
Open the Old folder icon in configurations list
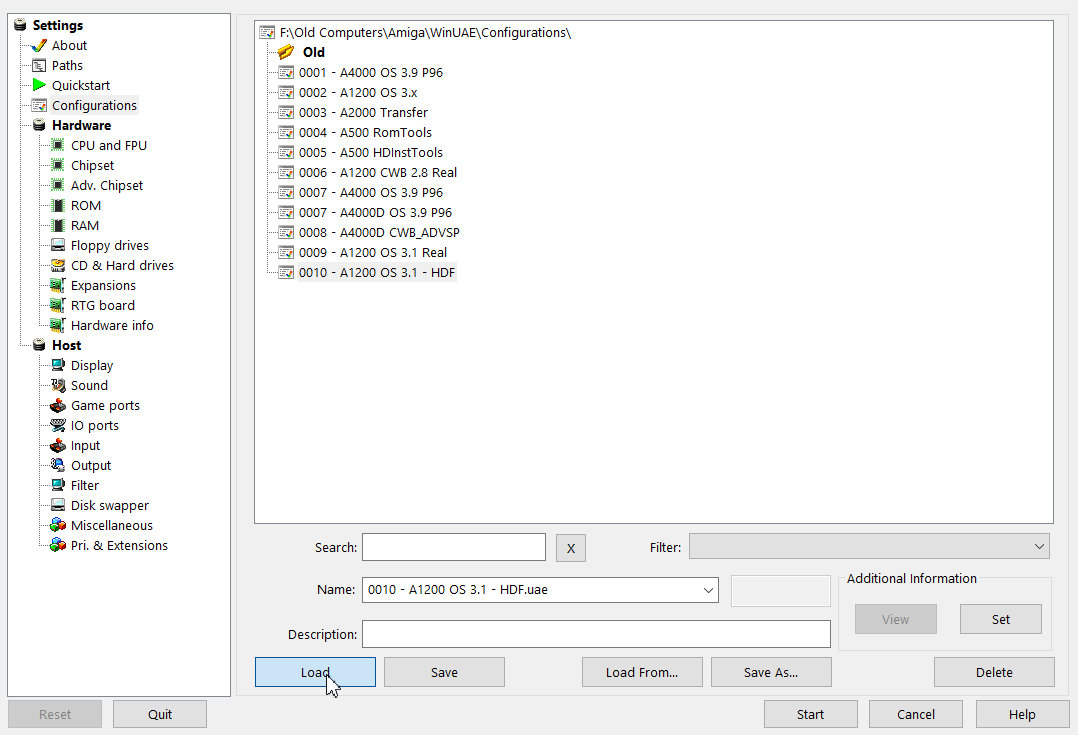286,52
